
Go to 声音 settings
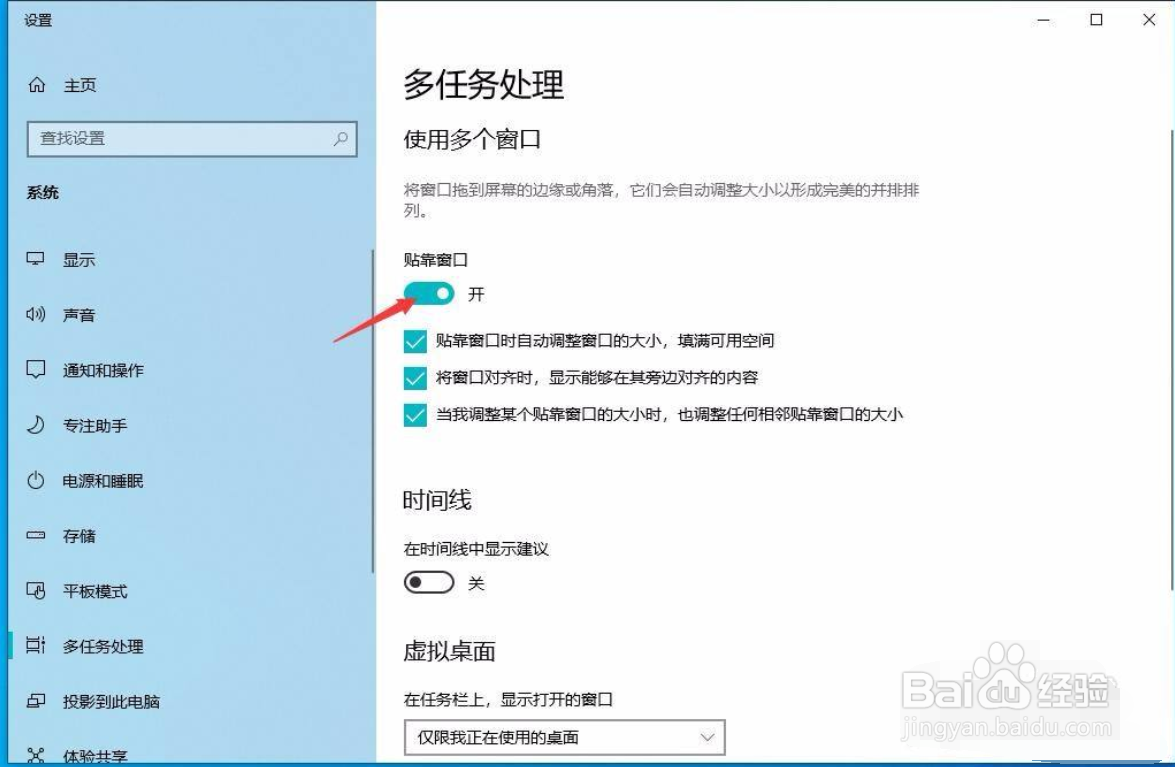coord(79,315)
